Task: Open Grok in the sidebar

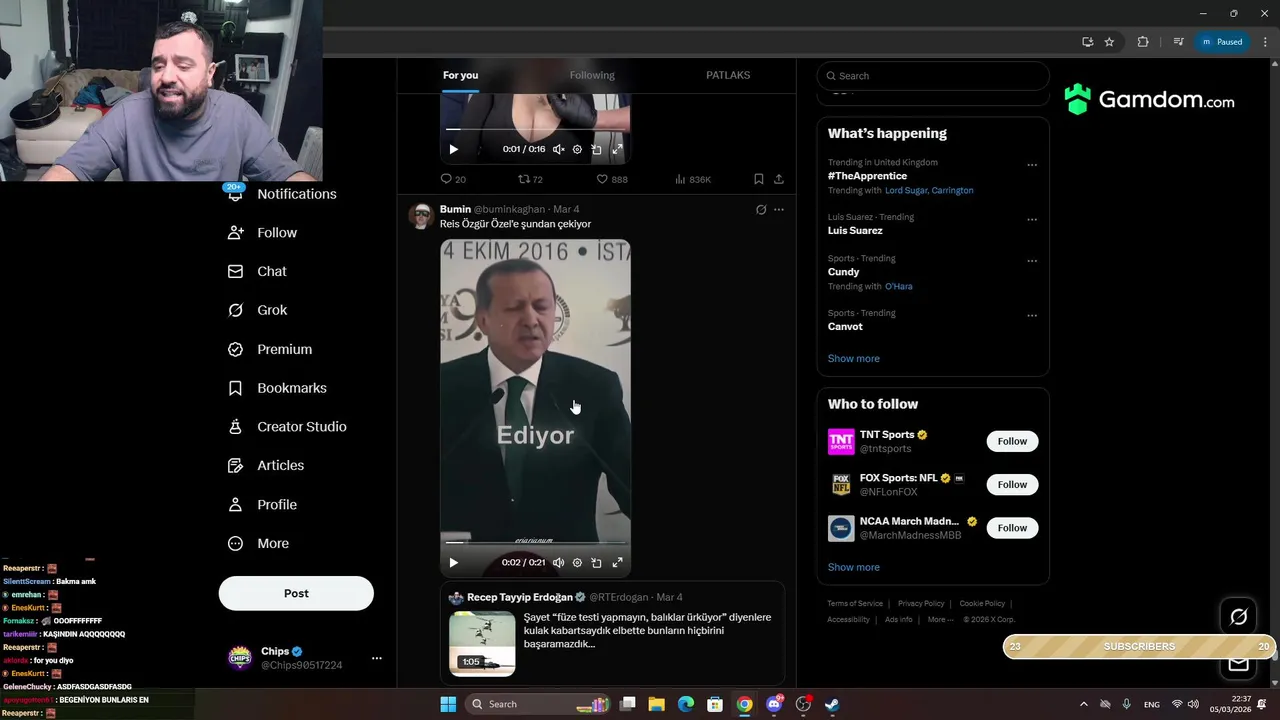Action: coord(258,310)
